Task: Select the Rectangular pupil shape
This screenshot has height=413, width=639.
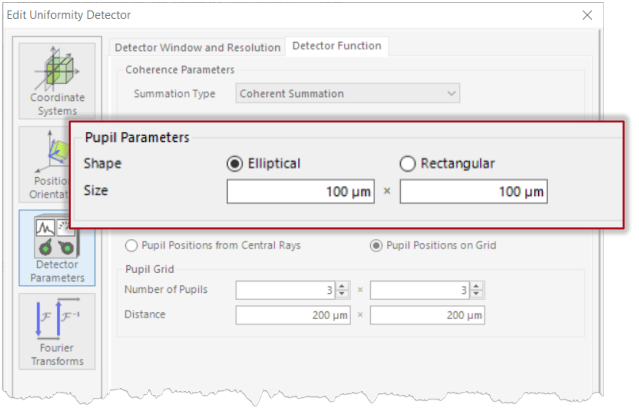Action: [x=407, y=163]
